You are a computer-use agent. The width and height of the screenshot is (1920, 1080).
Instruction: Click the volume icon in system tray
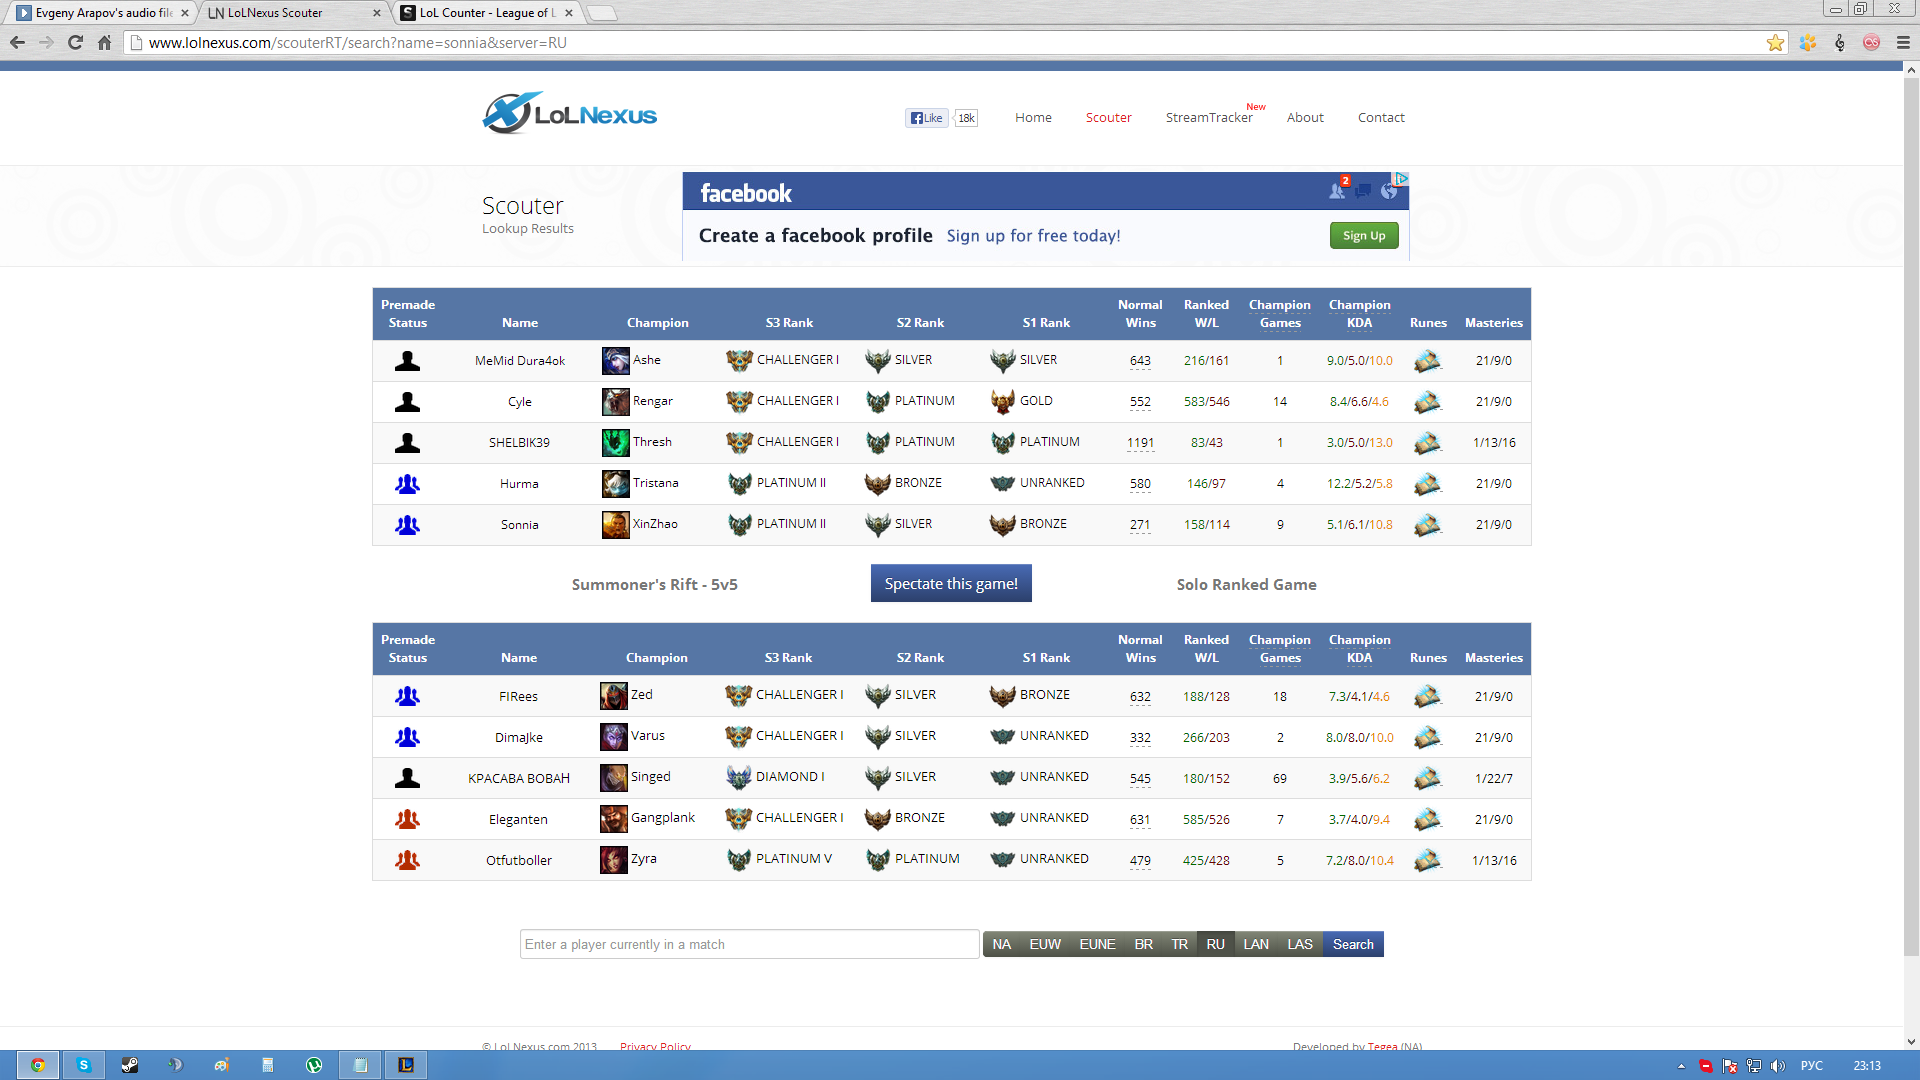coord(1777,1066)
